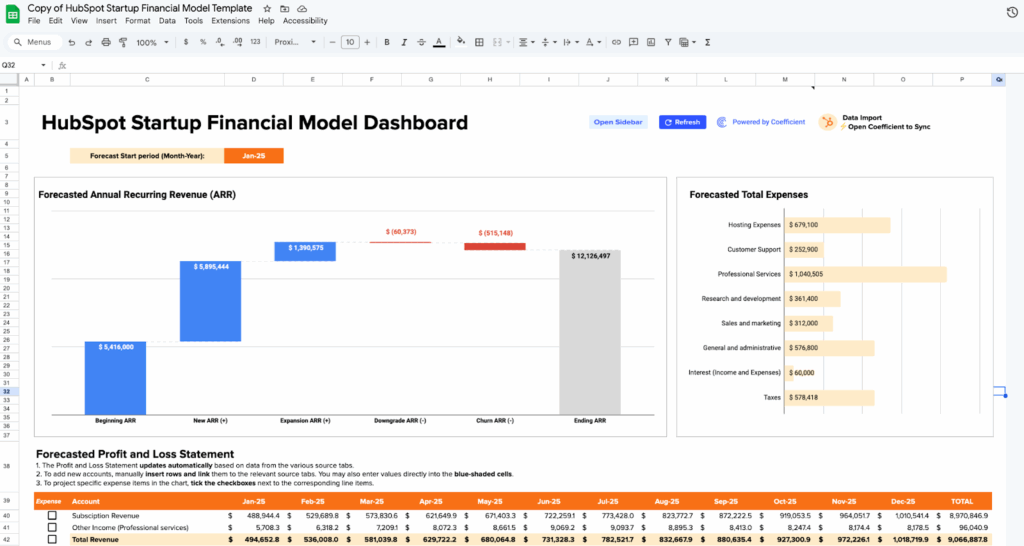Screen dimensions: 1024x546
Task: Toggle Bold formatting
Action: point(387,42)
